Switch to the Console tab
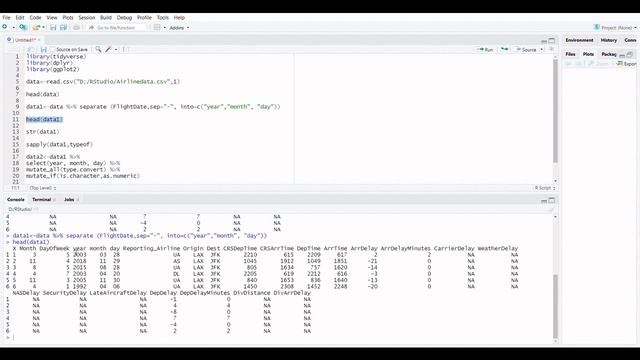 click(x=16, y=200)
